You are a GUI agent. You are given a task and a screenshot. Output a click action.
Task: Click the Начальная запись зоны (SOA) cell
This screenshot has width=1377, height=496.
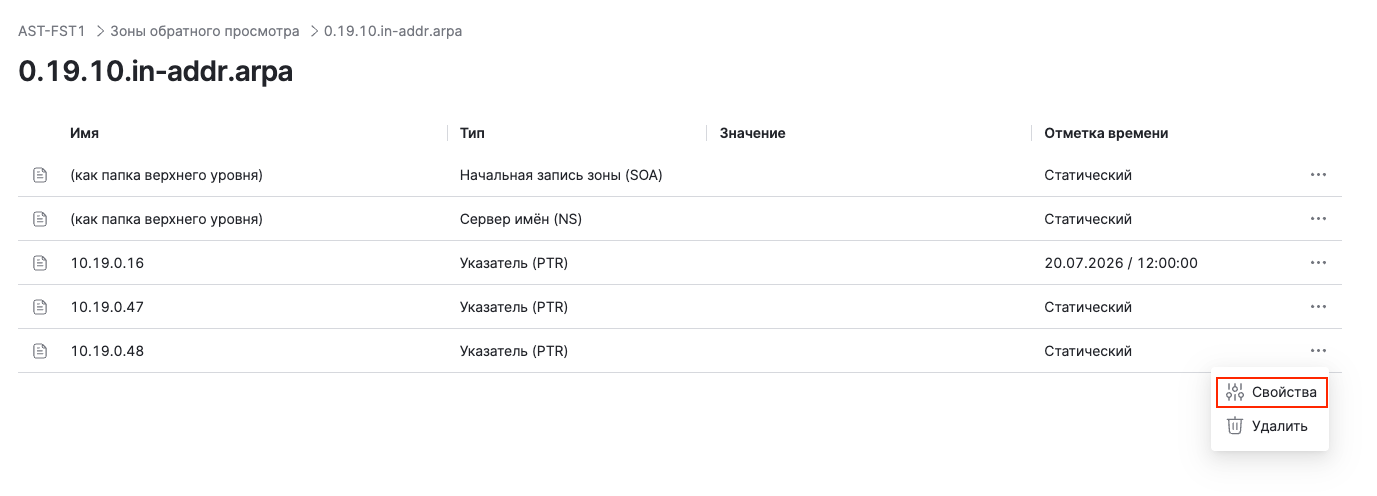(x=561, y=175)
